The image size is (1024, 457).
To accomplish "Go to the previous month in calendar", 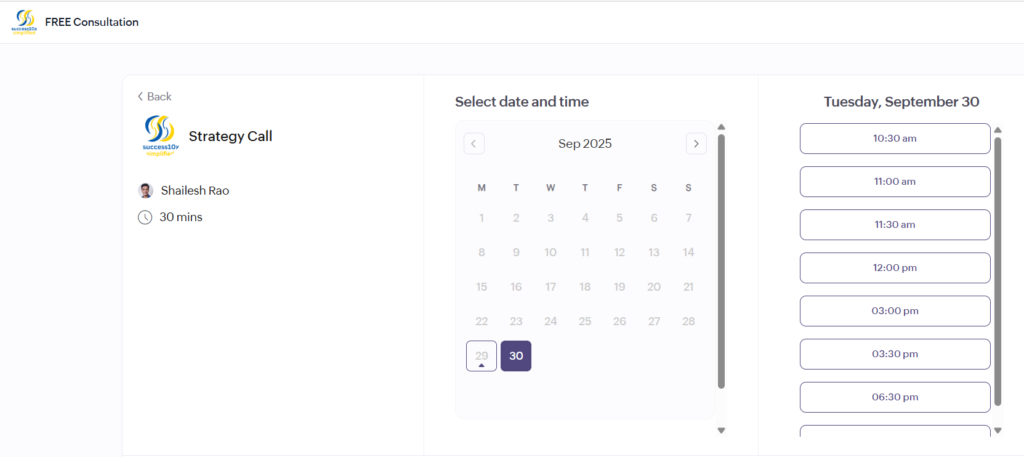I will coord(475,144).
